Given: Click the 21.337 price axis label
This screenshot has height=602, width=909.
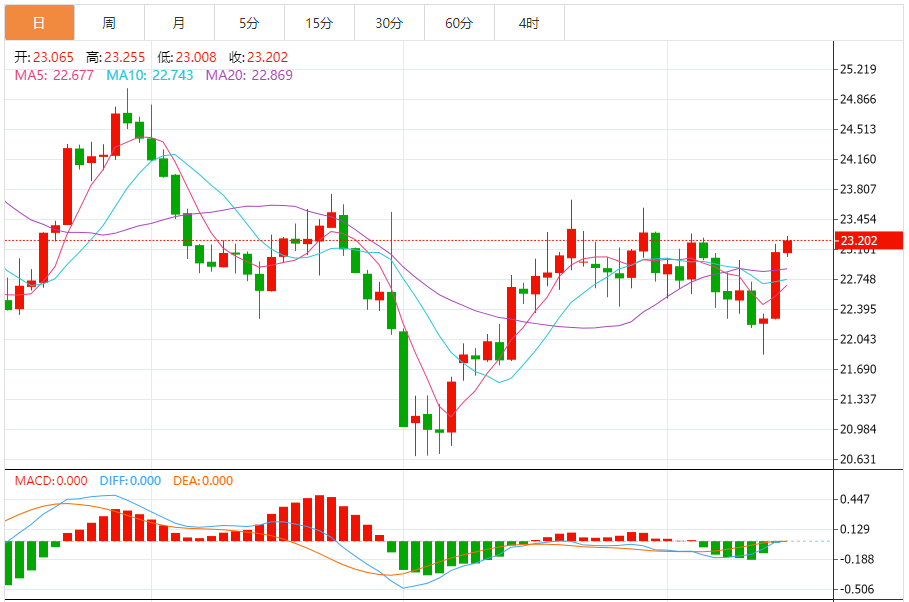Looking at the screenshot, I should point(858,399).
